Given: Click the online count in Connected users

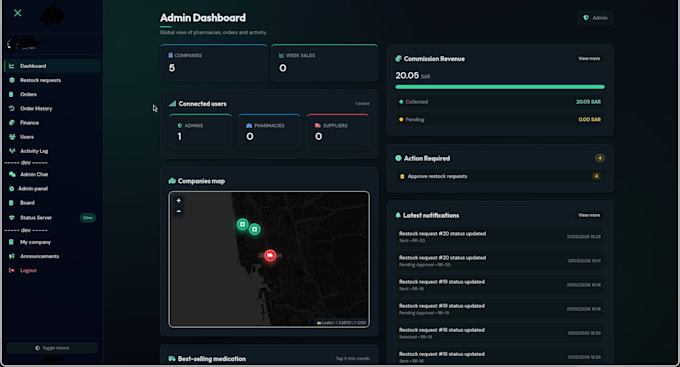Looking at the screenshot, I should point(362,104).
